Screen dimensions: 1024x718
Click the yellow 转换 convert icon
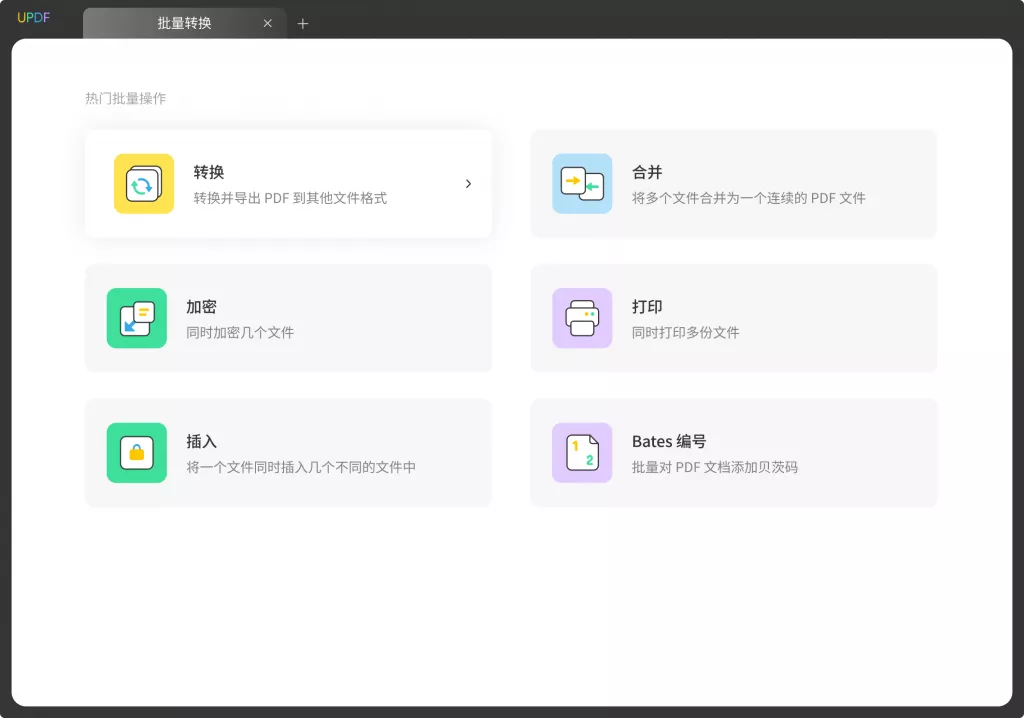click(x=144, y=184)
